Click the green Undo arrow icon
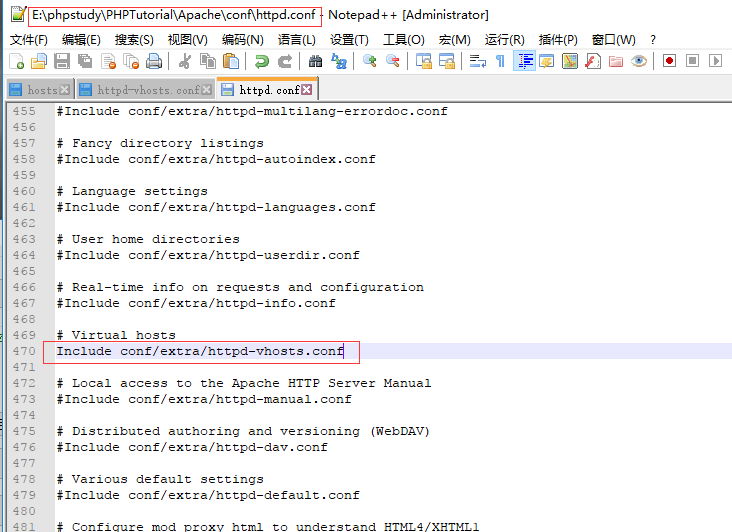The image size is (732, 532). pos(261,61)
